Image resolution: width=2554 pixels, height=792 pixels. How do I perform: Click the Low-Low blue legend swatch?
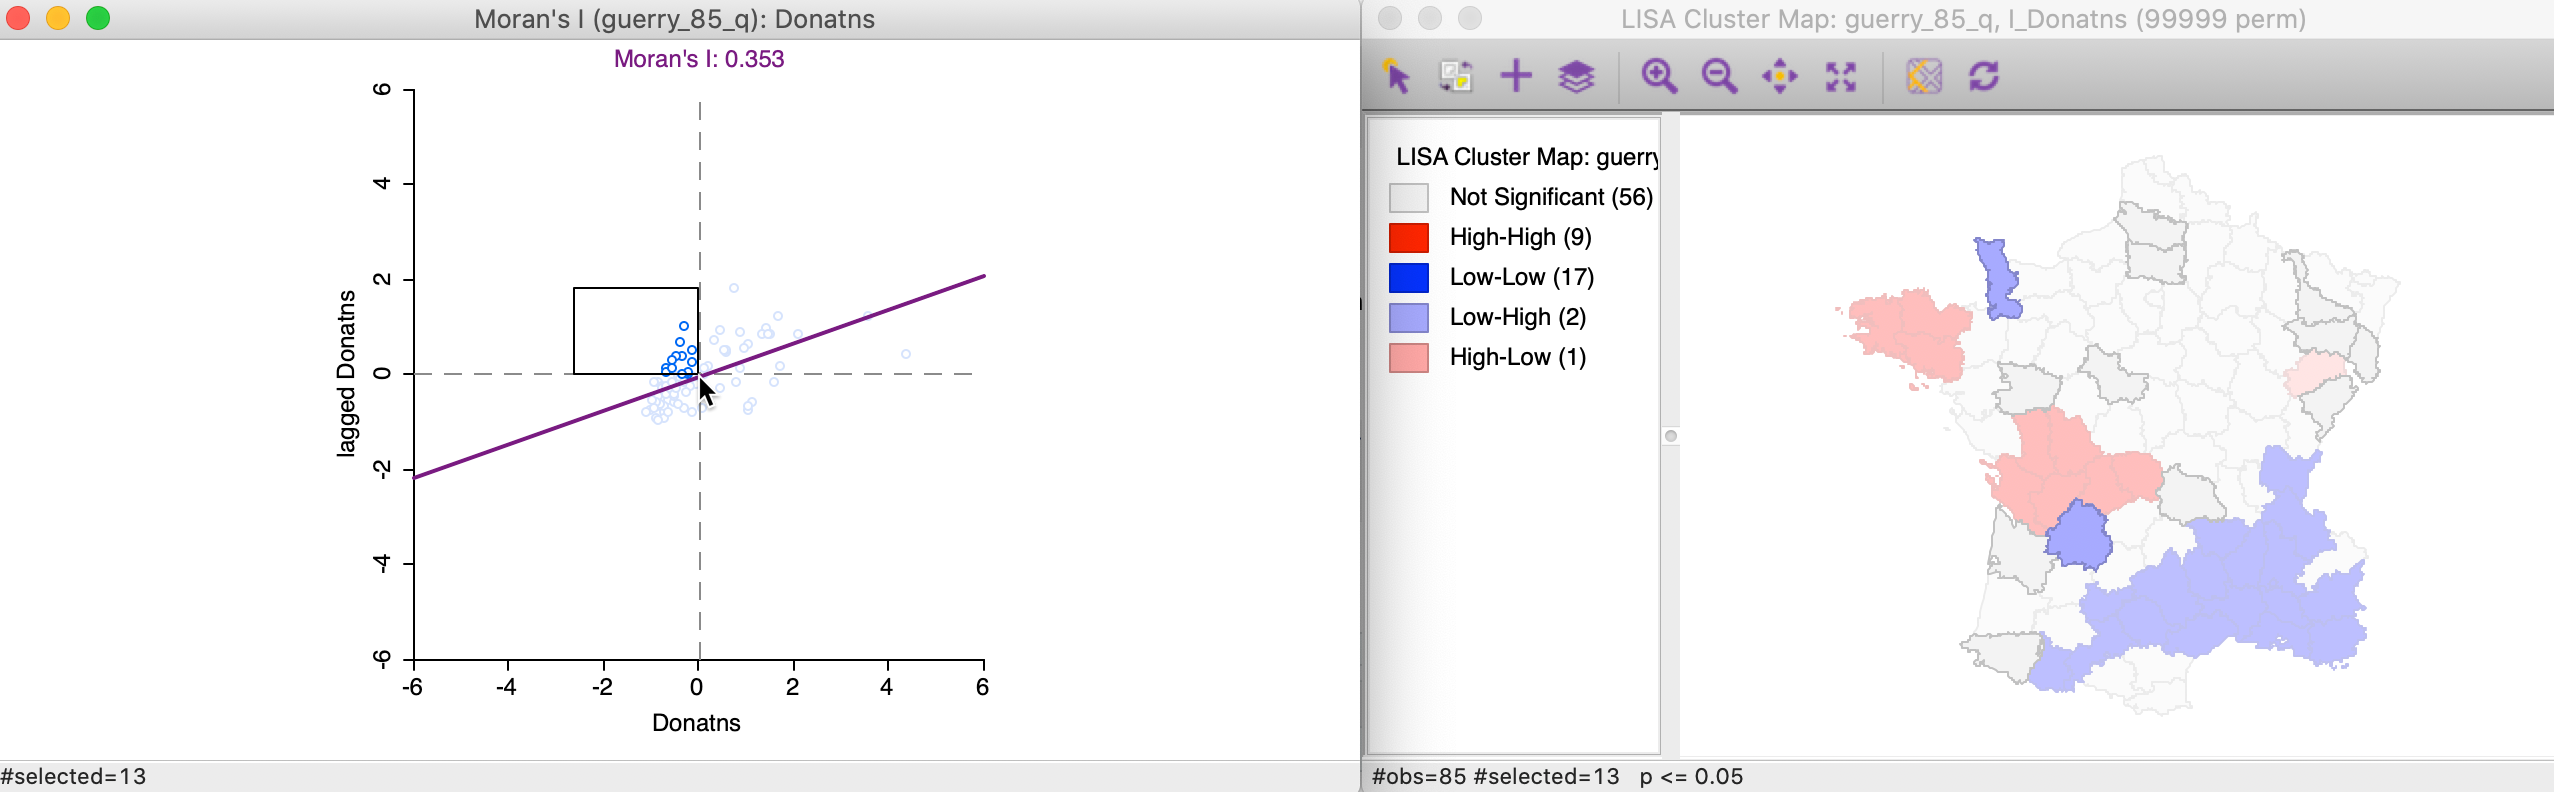click(x=1408, y=277)
